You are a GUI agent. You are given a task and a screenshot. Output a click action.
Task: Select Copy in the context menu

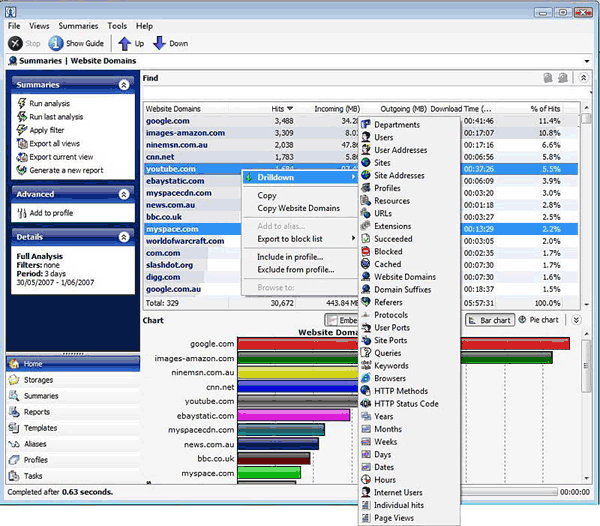pyautogui.click(x=267, y=195)
